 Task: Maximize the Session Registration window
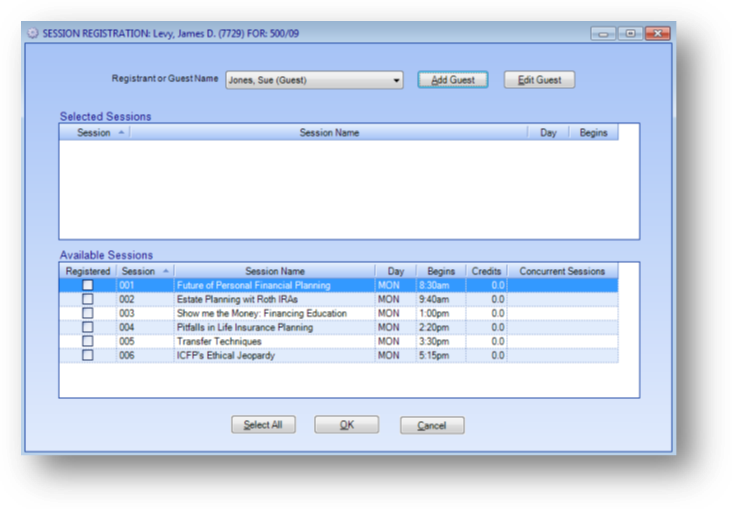click(630, 34)
